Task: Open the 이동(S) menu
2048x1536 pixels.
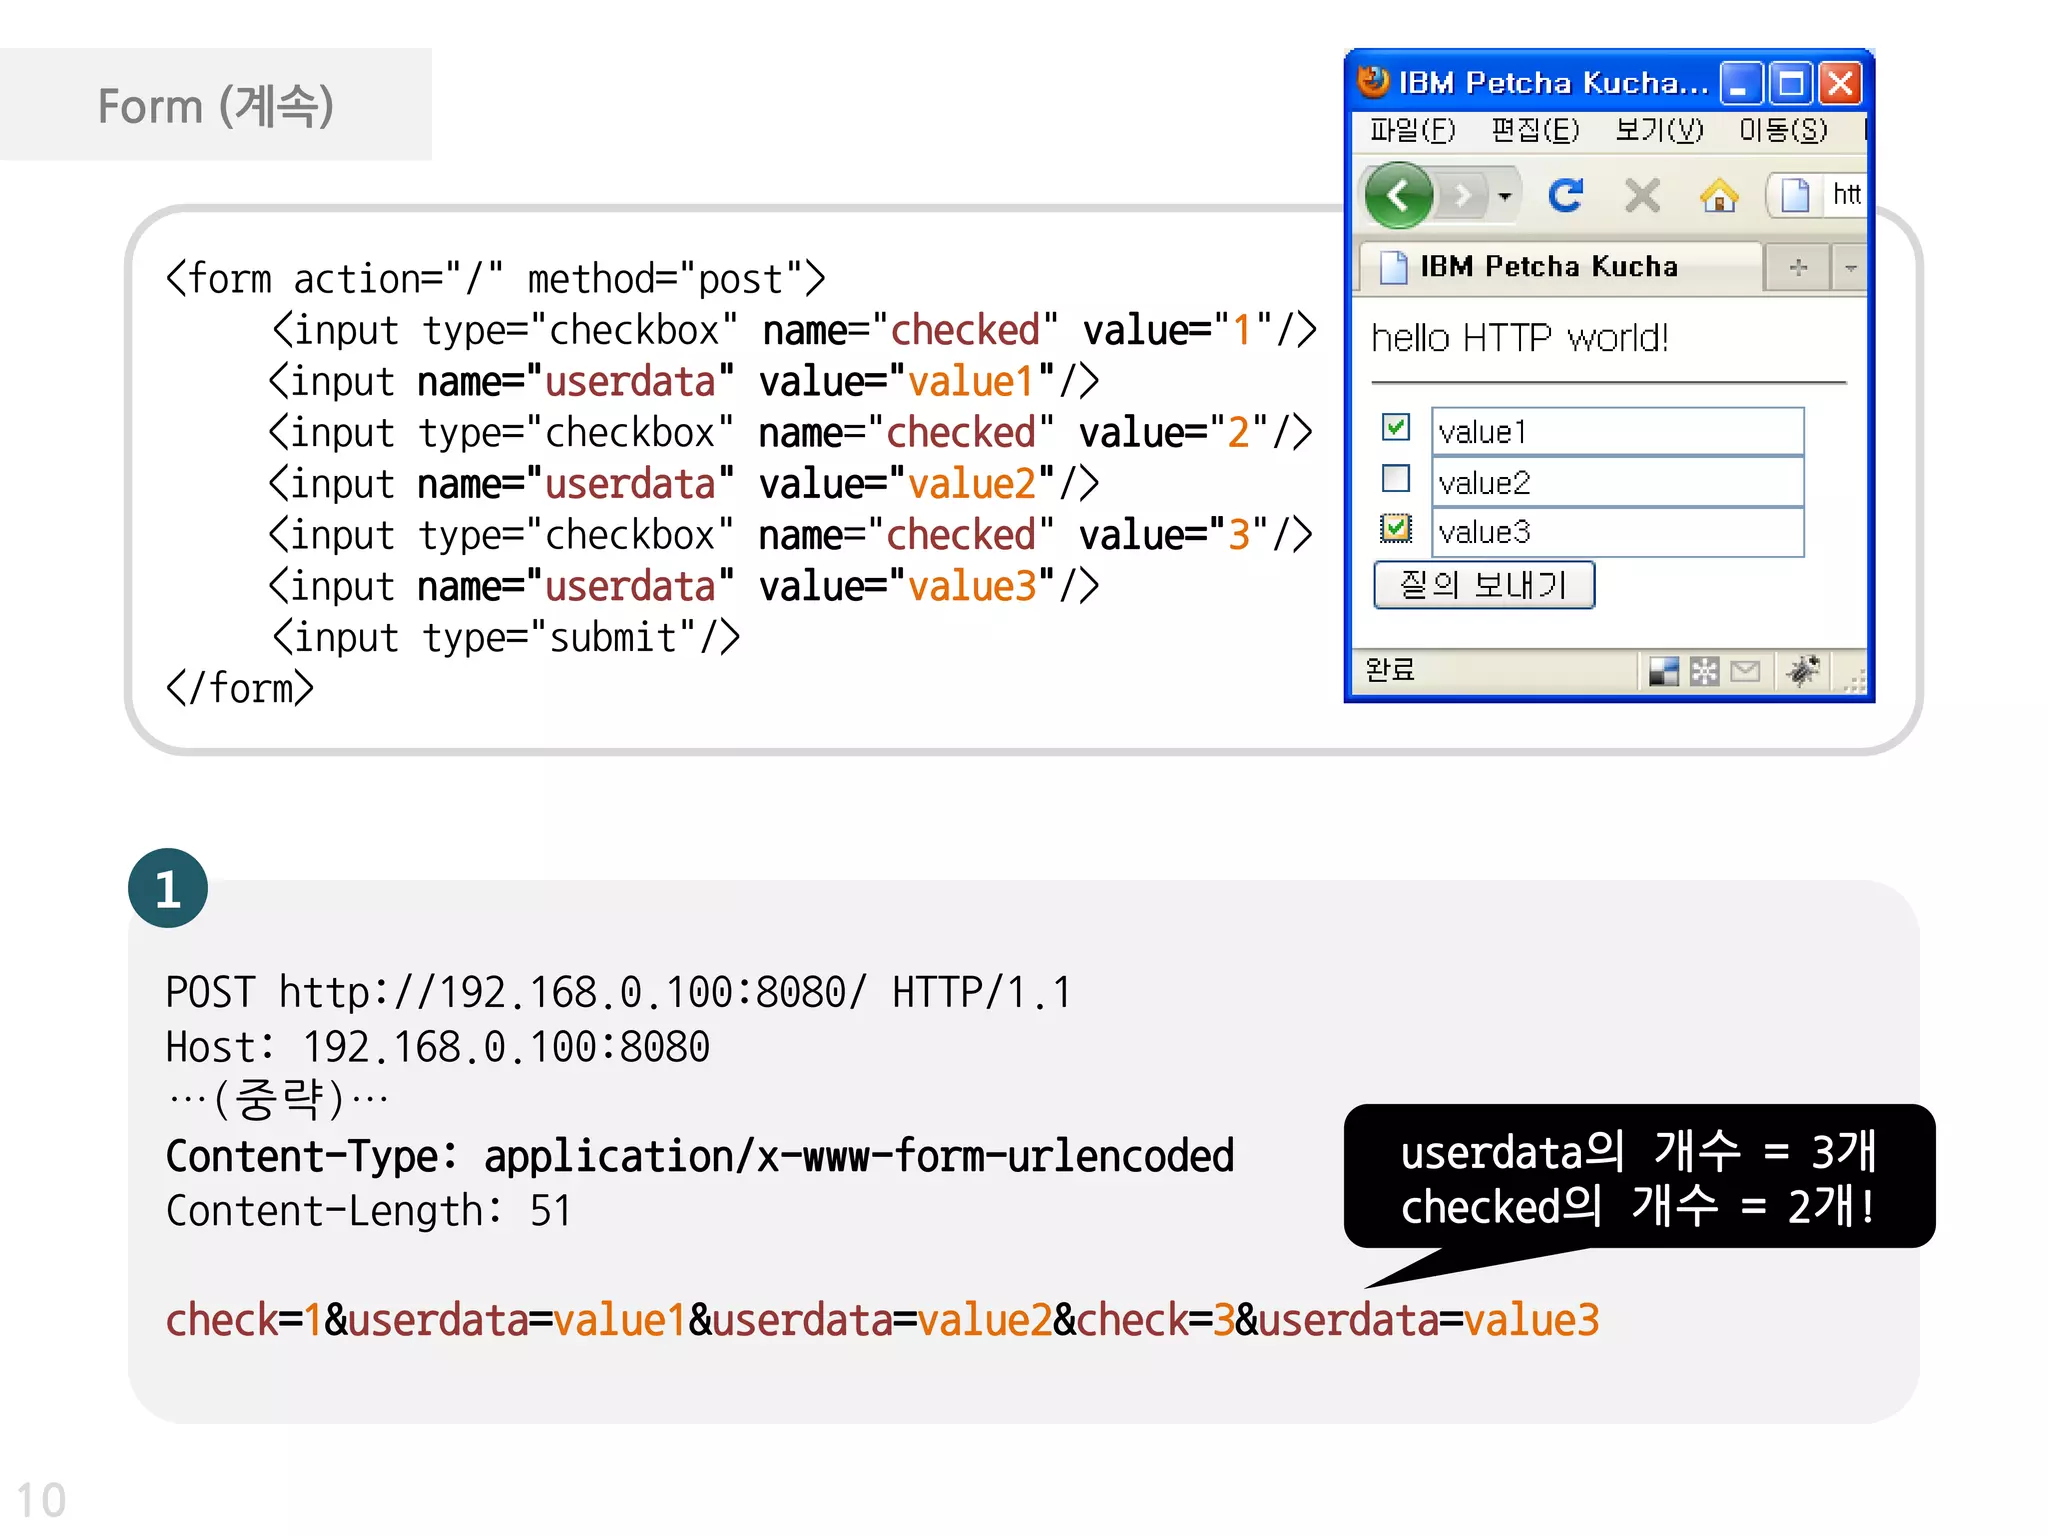Action: tap(1783, 131)
